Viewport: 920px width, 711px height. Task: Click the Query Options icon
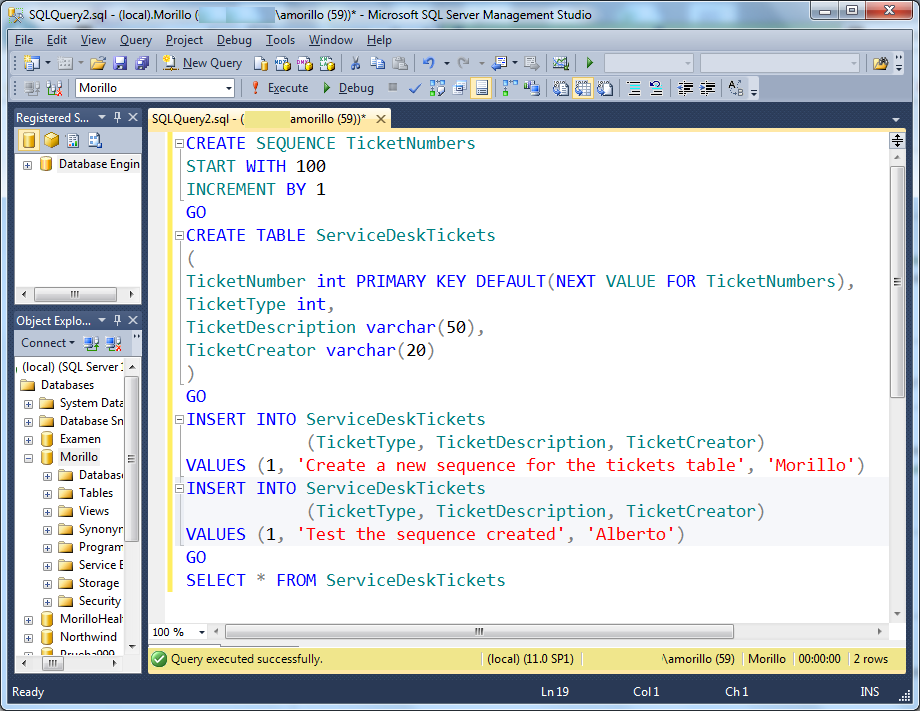tap(459, 89)
